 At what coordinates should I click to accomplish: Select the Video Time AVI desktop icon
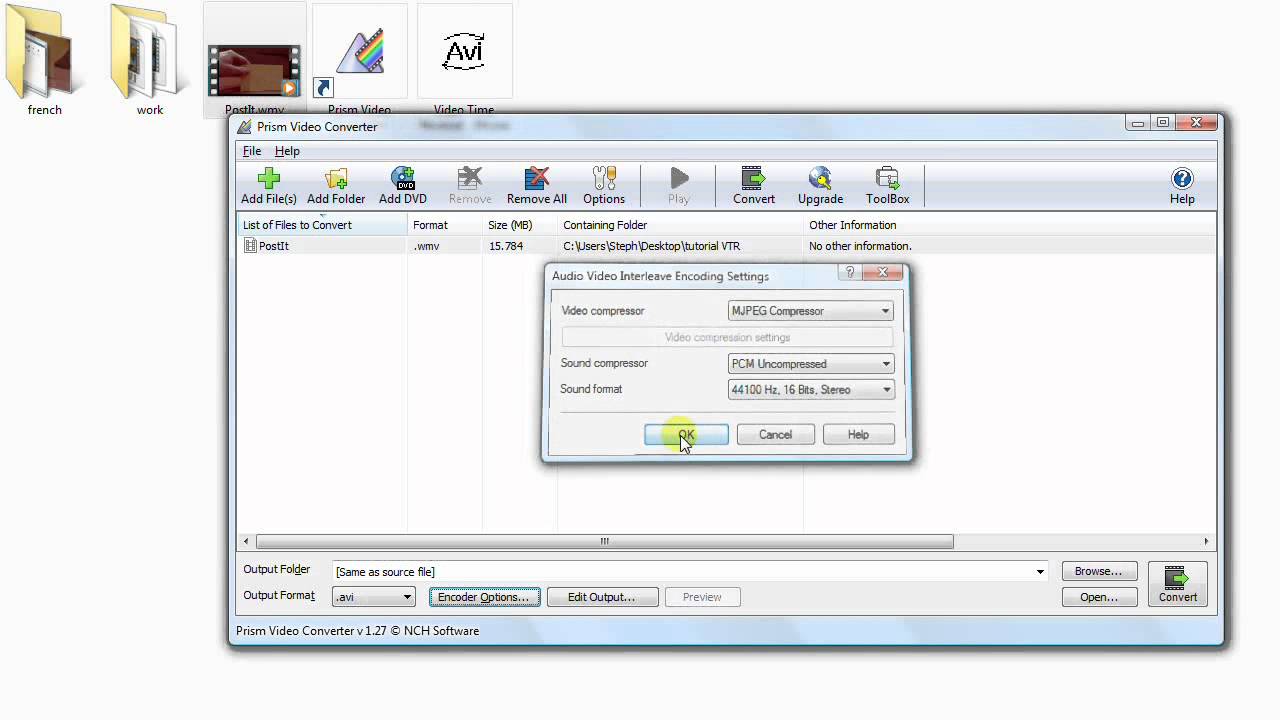pyautogui.click(x=464, y=60)
